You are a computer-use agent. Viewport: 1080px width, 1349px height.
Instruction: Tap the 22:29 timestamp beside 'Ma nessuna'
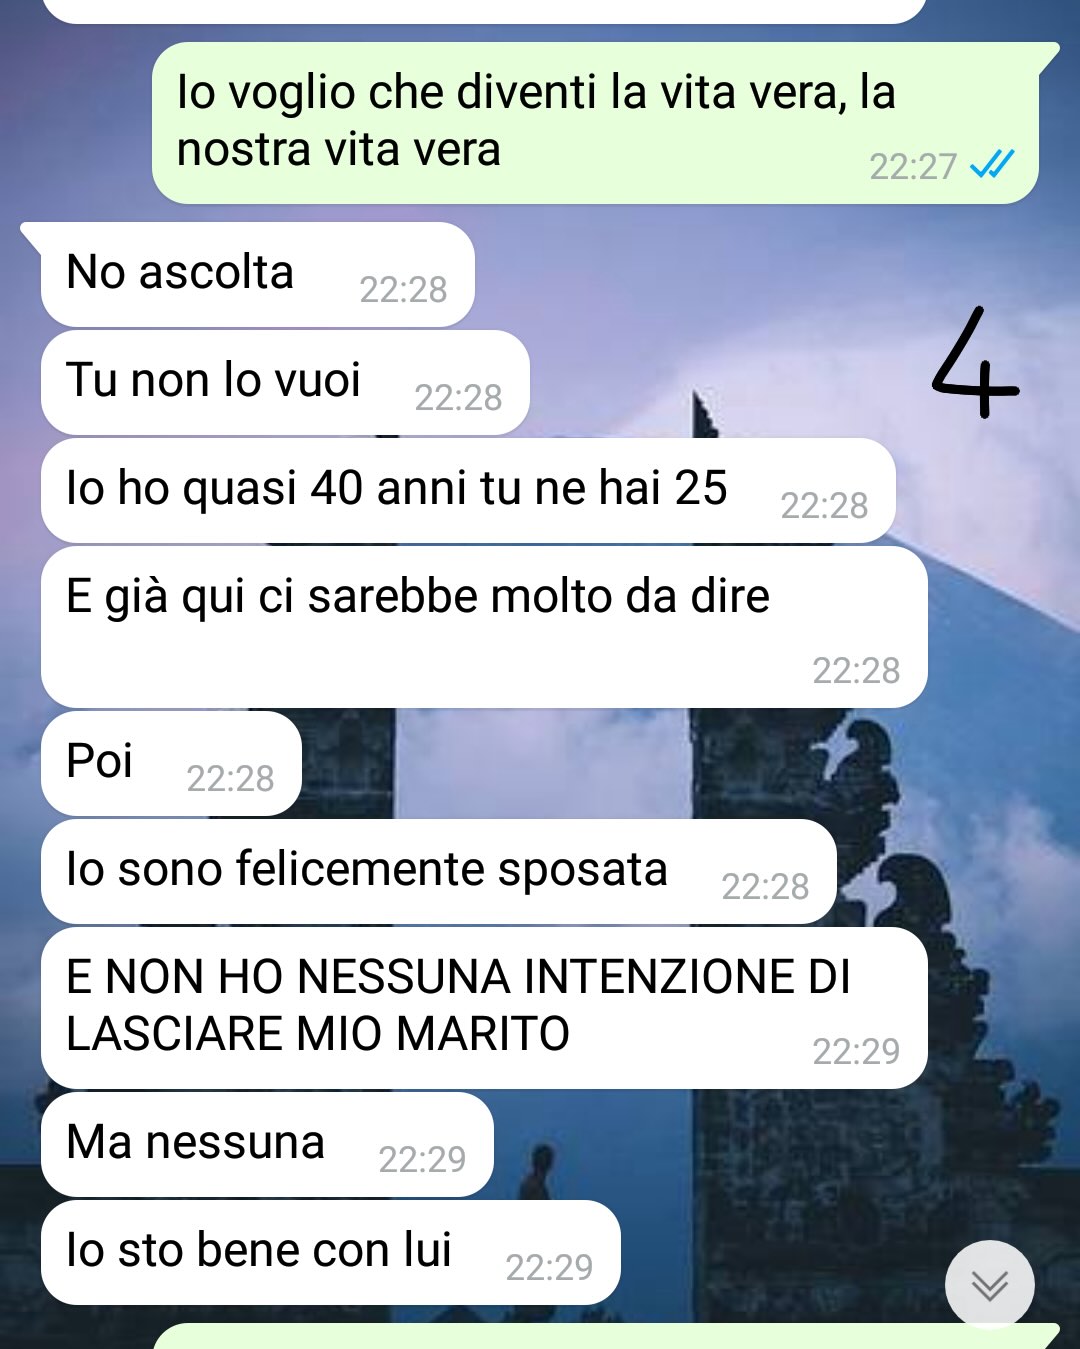(422, 1159)
